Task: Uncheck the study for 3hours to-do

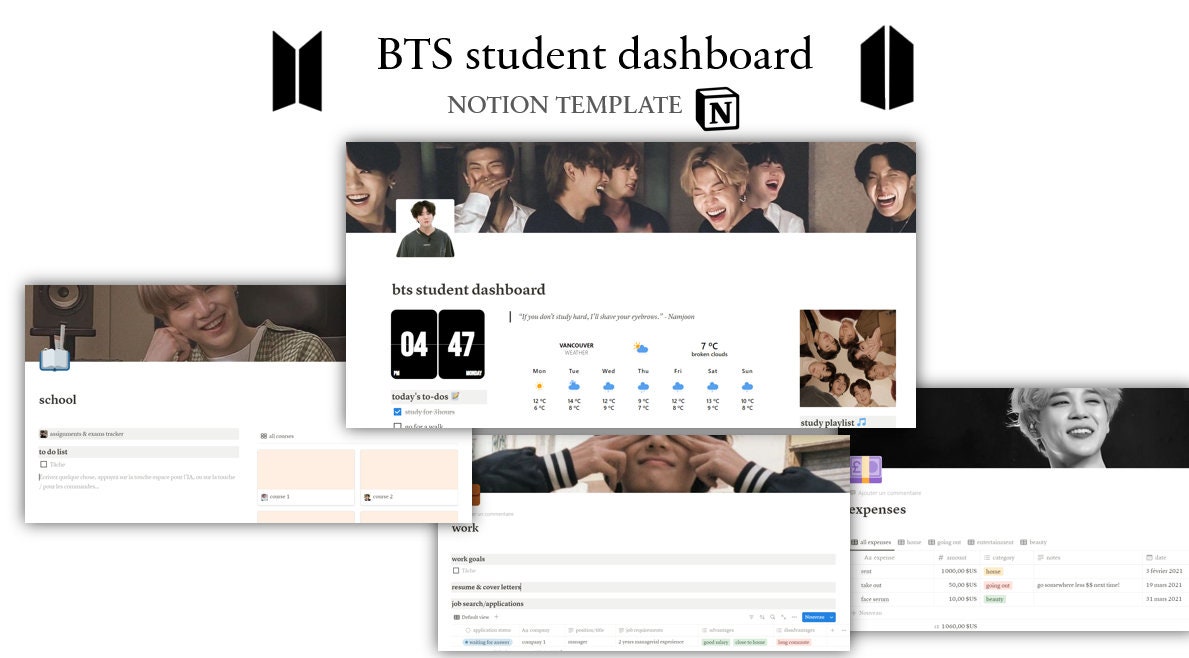Action: (x=398, y=412)
